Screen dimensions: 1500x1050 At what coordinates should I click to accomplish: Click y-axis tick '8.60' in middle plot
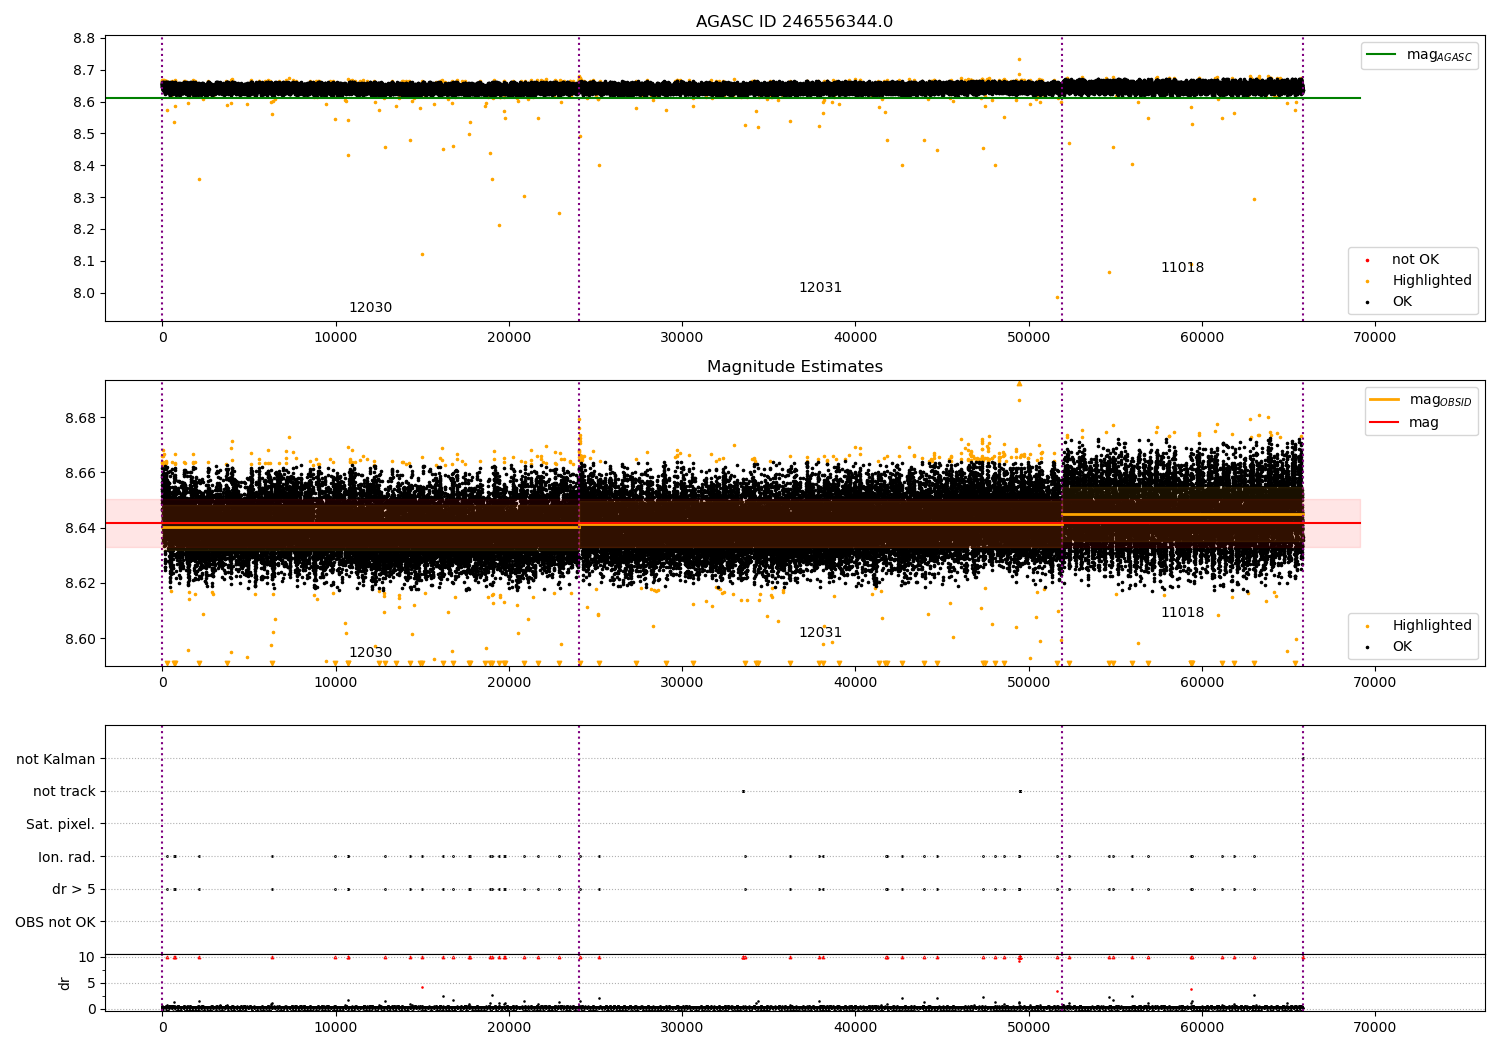81,639
